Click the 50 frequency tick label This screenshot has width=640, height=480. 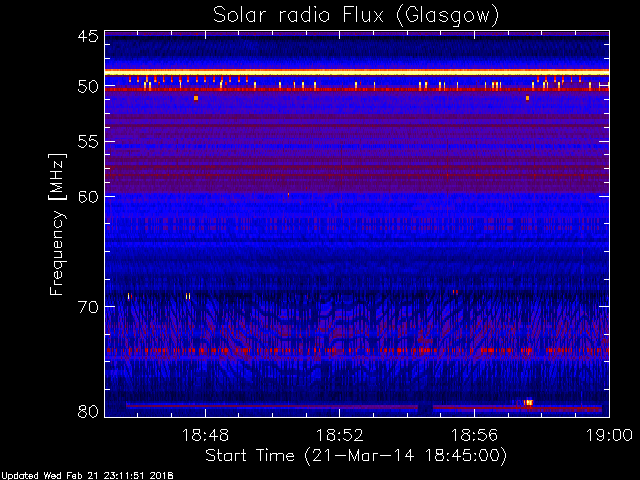88,87
